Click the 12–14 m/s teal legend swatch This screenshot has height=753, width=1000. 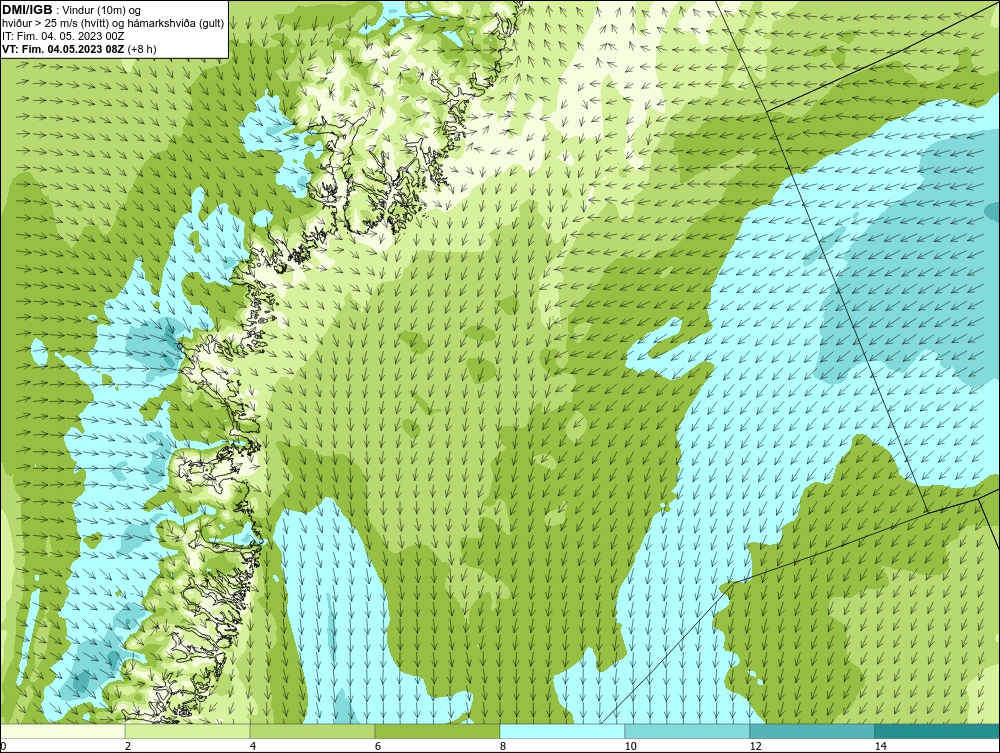click(x=812, y=731)
